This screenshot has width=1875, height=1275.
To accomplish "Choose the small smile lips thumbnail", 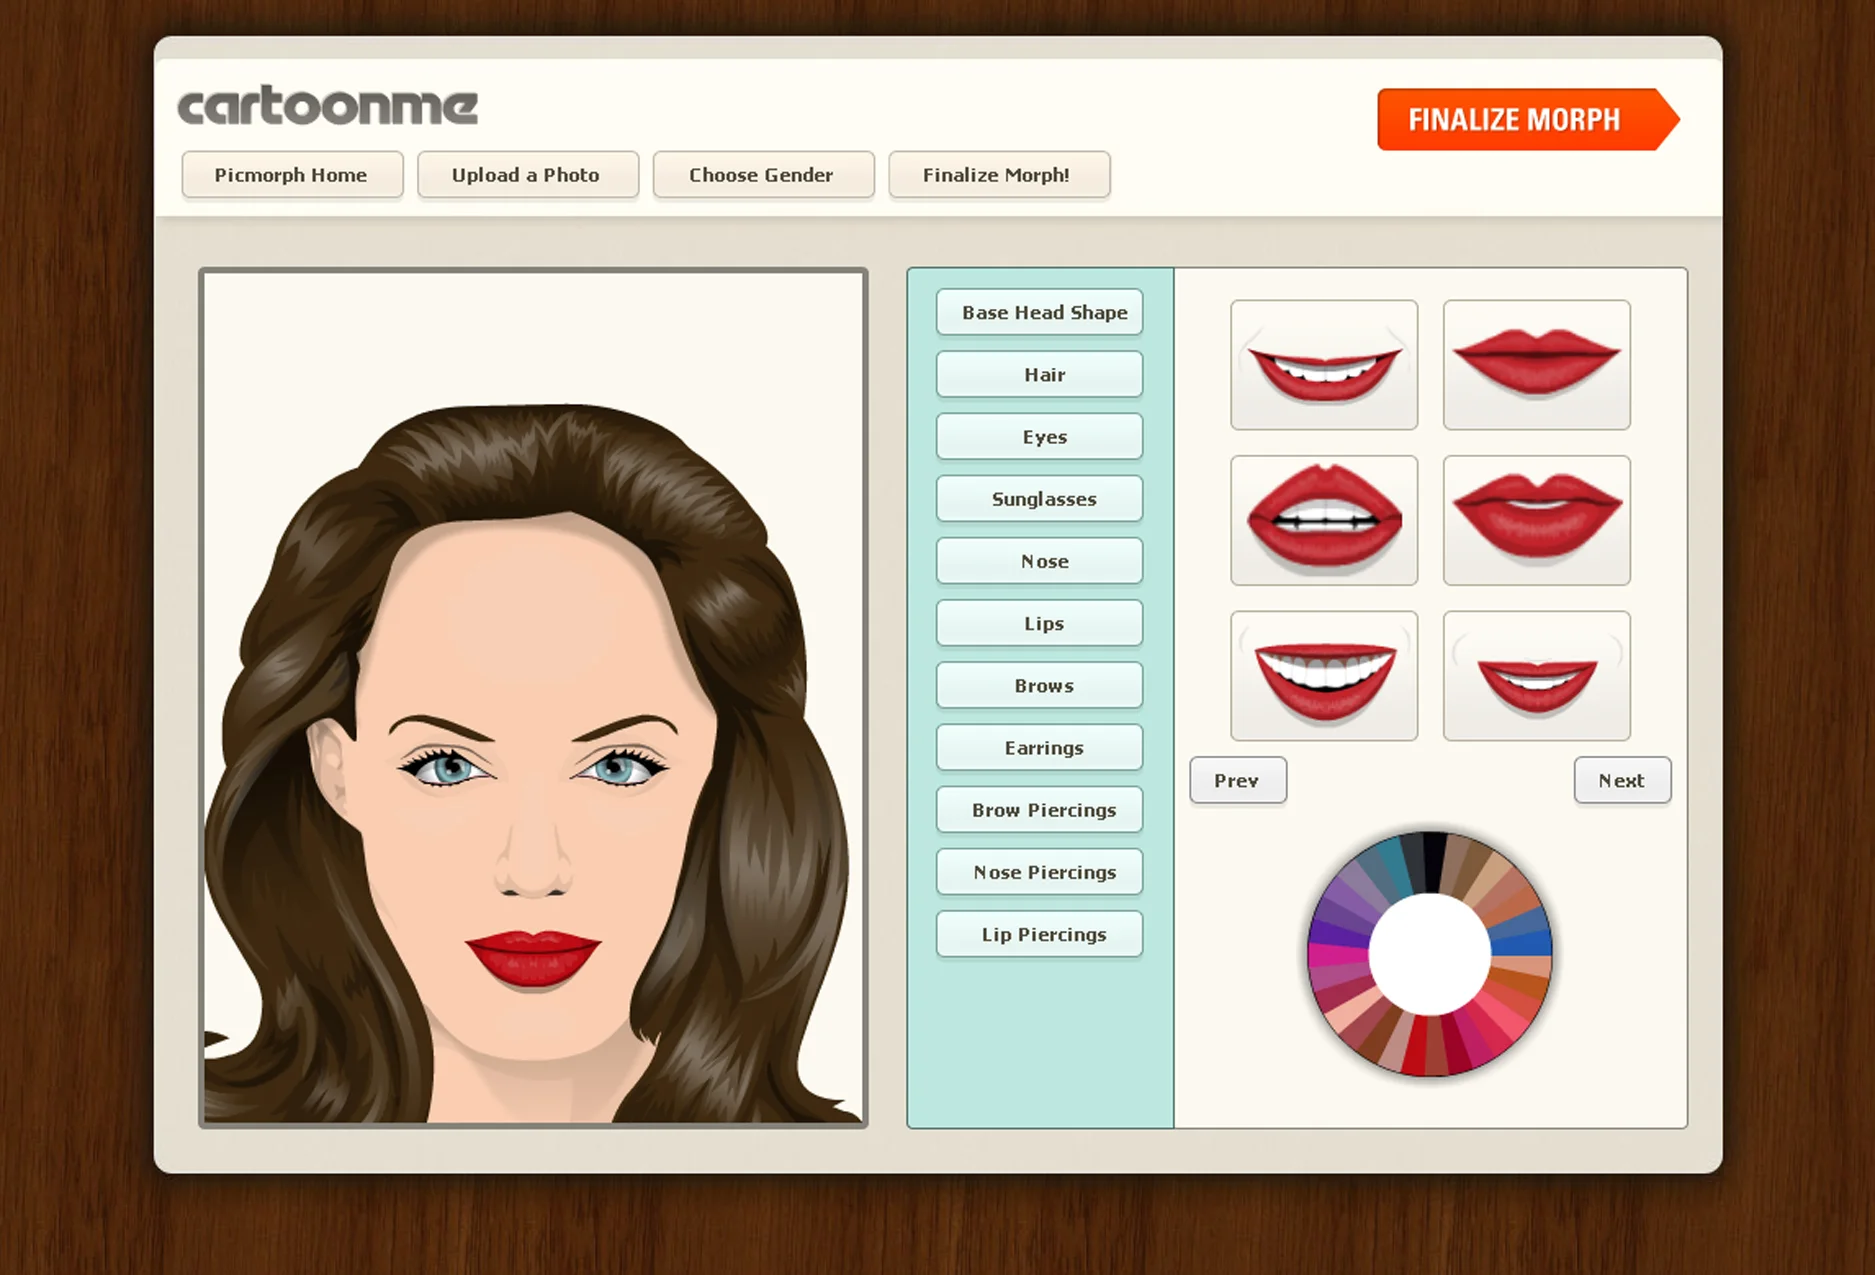I will coord(1537,675).
